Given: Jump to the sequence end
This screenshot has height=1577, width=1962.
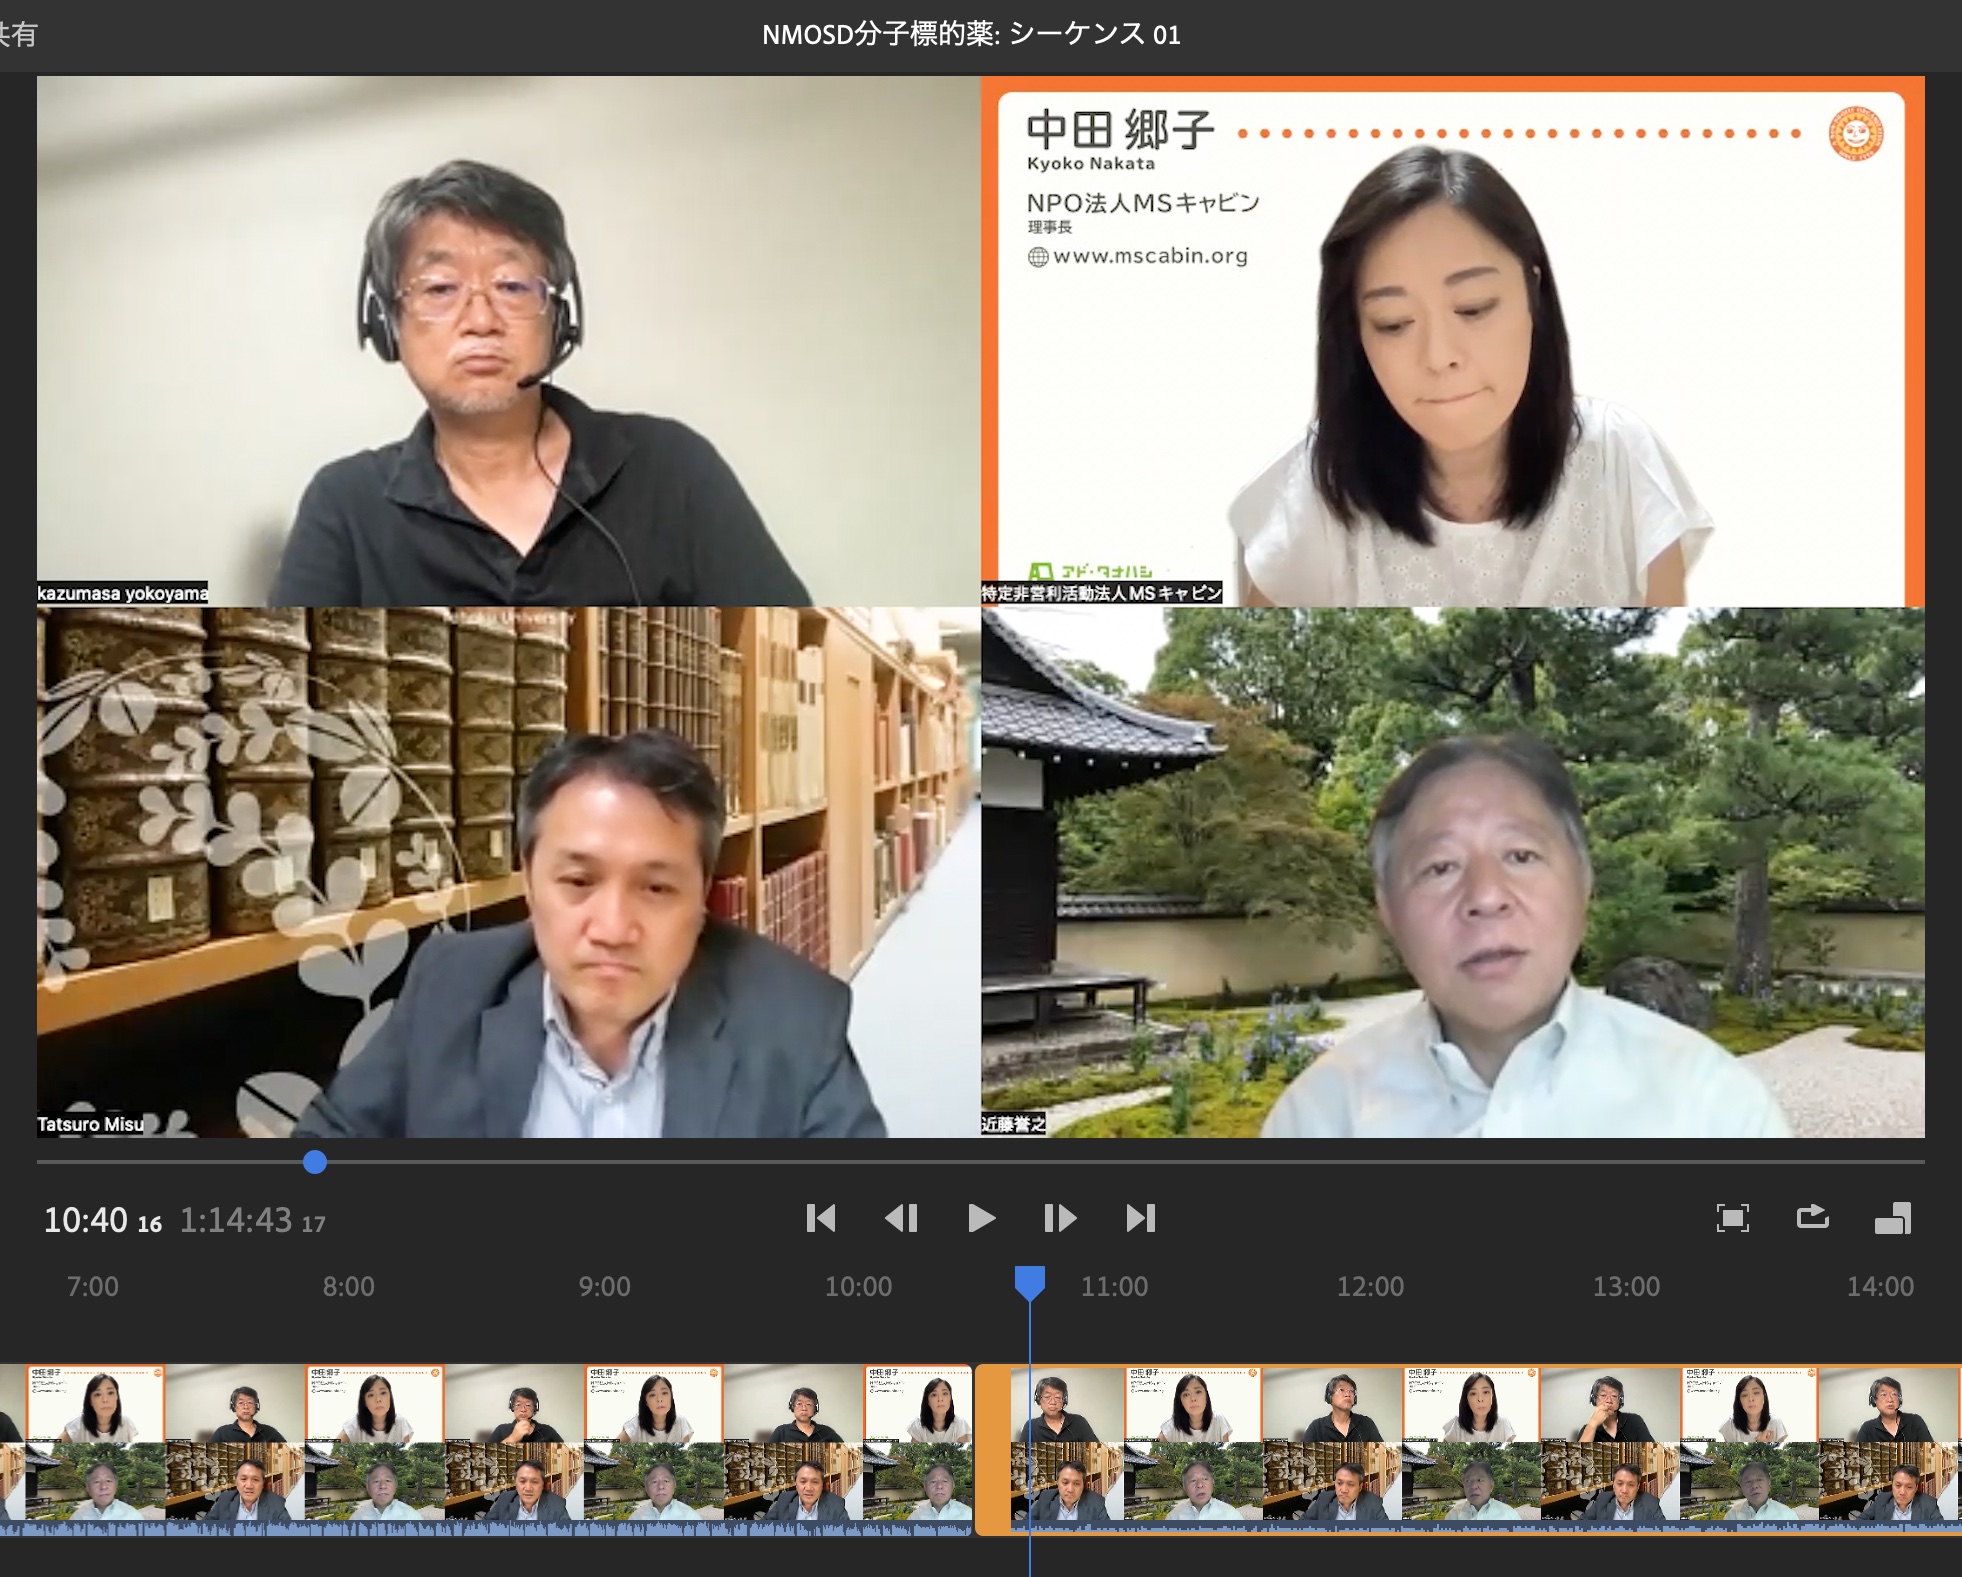Looking at the screenshot, I should (x=1140, y=1218).
